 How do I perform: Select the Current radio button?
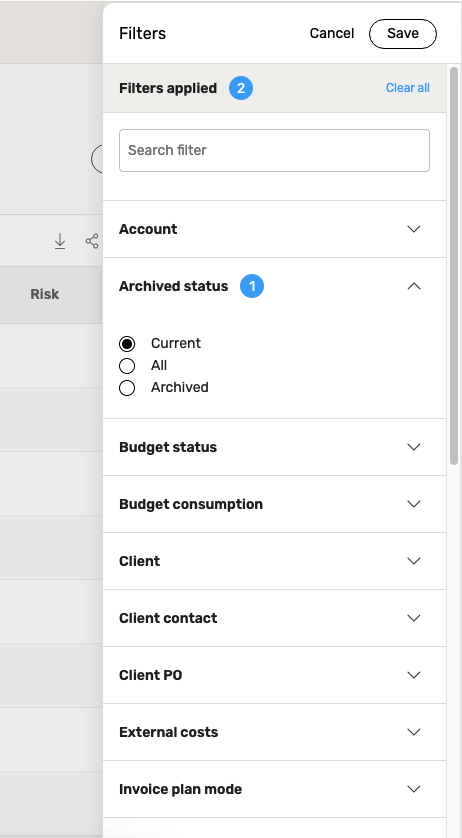point(127,344)
